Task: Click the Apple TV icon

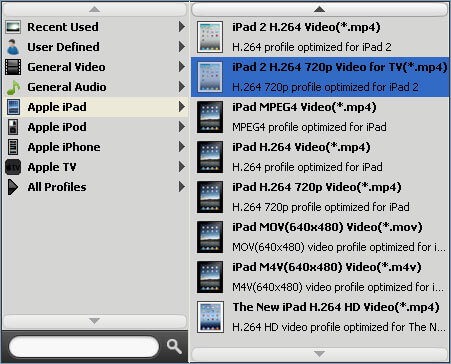Action: tap(13, 167)
